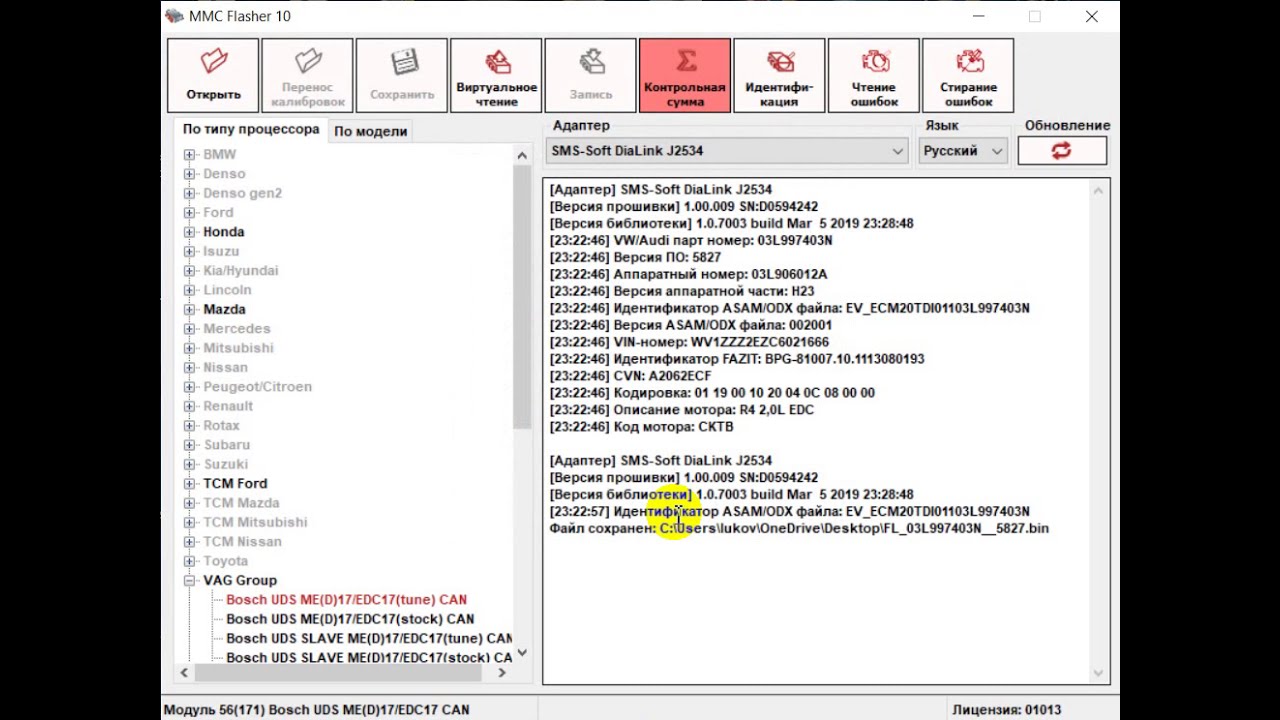
Task: Click the Код мотора: CKTB log line
Action: [x=641, y=427]
